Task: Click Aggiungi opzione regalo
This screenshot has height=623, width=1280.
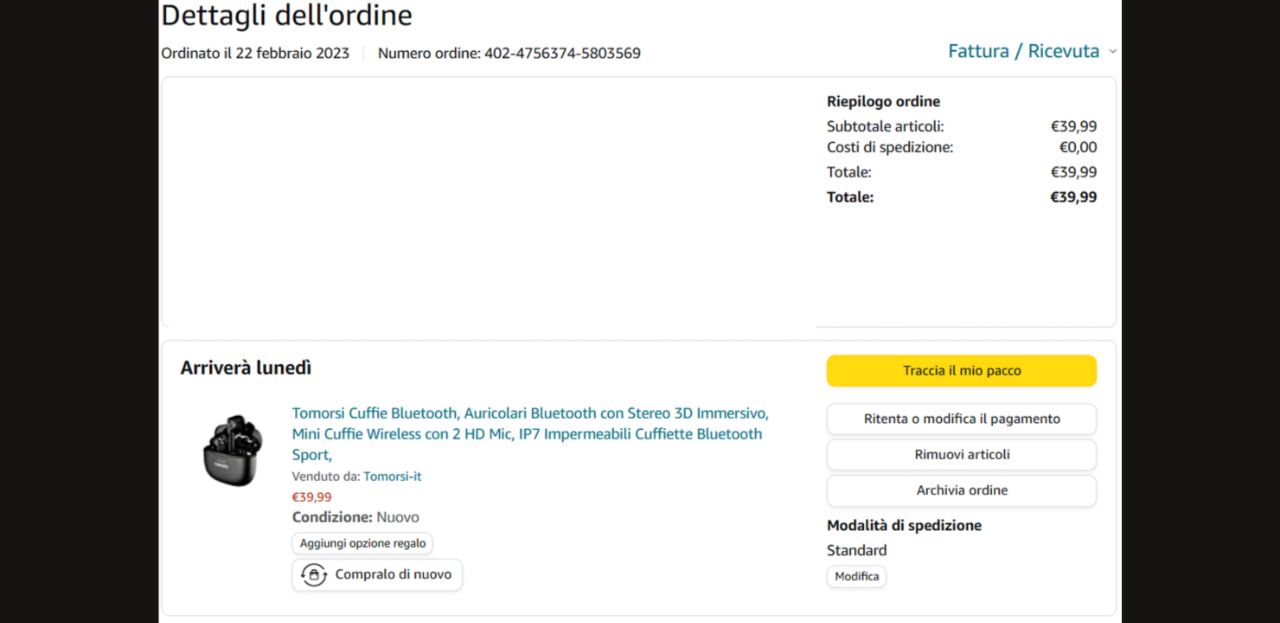Action: 362,544
